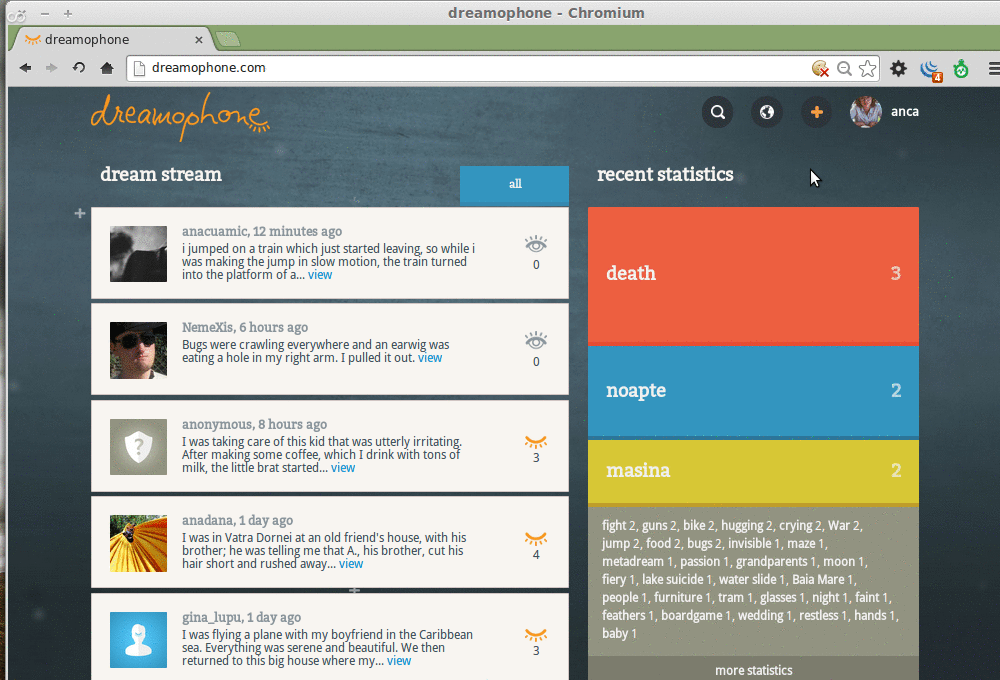
Task: Click the globe explore icon
Action: [767, 112]
